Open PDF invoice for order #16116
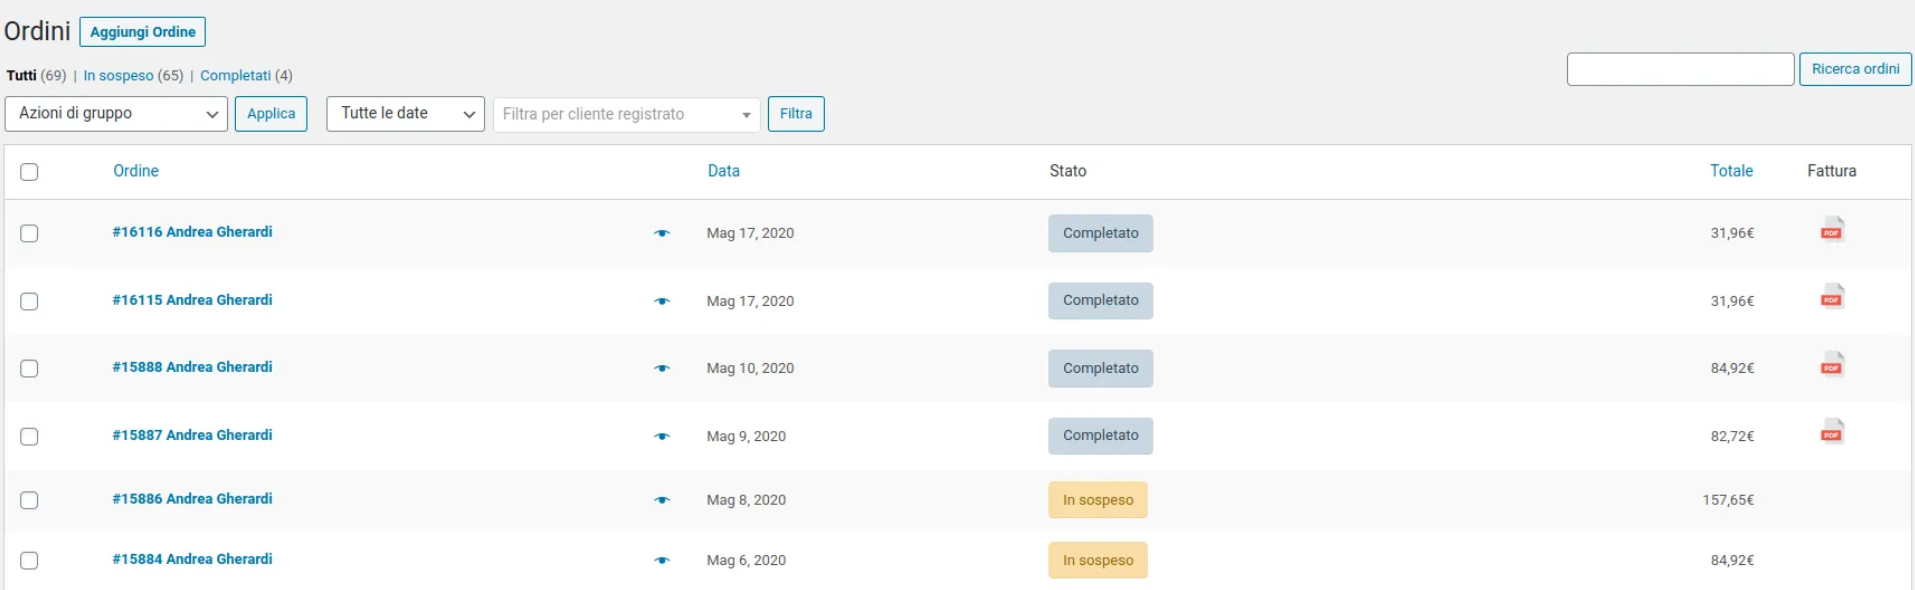Screen dimensions: 1915x590 point(1831,230)
